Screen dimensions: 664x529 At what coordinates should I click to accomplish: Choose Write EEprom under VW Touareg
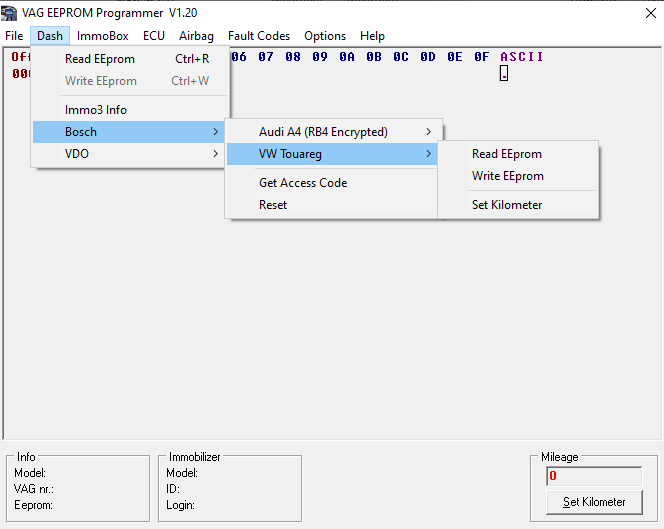[x=518, y=176]
